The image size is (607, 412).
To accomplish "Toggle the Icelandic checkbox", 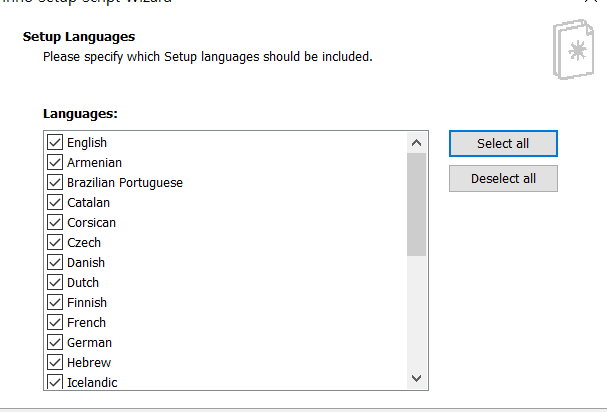I will (55, 382).
